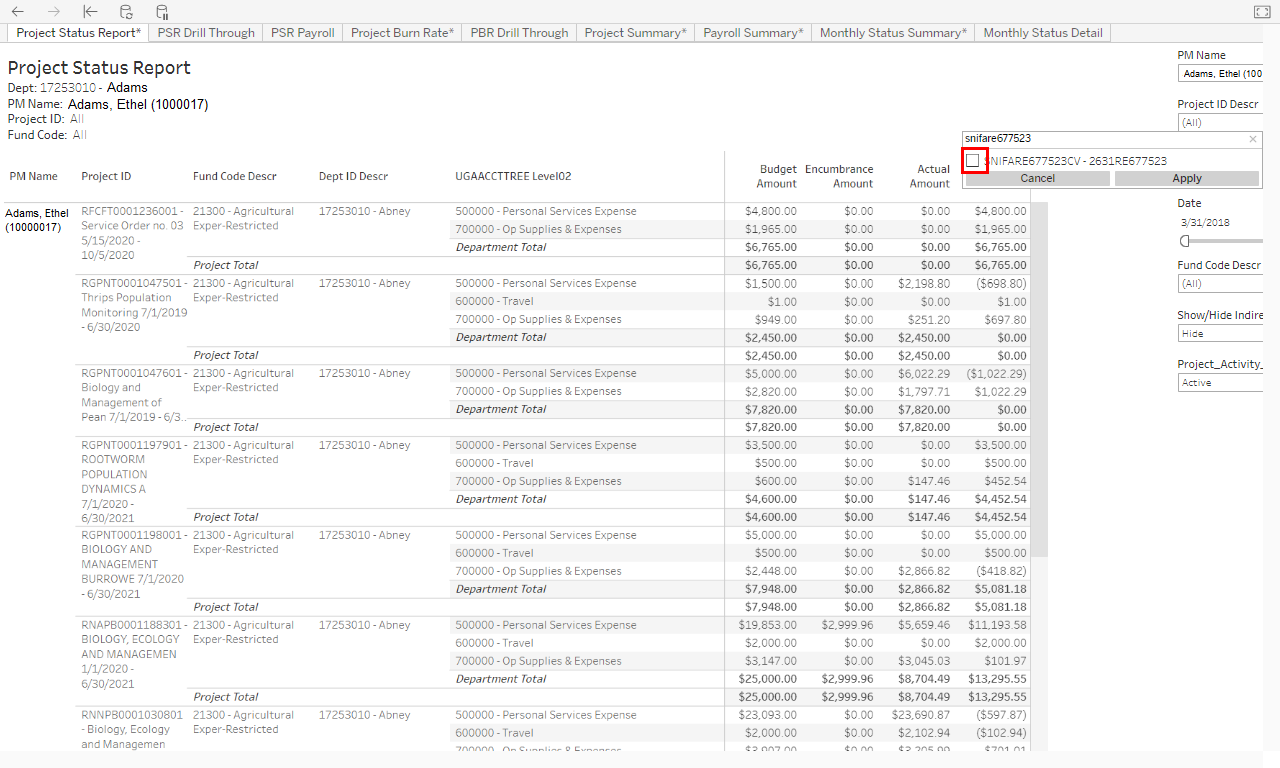Select project RGPNT0001198001 Biology and Management Burrowe
The height and width of the screenshot is (768, 1280).
coord(133,564)
